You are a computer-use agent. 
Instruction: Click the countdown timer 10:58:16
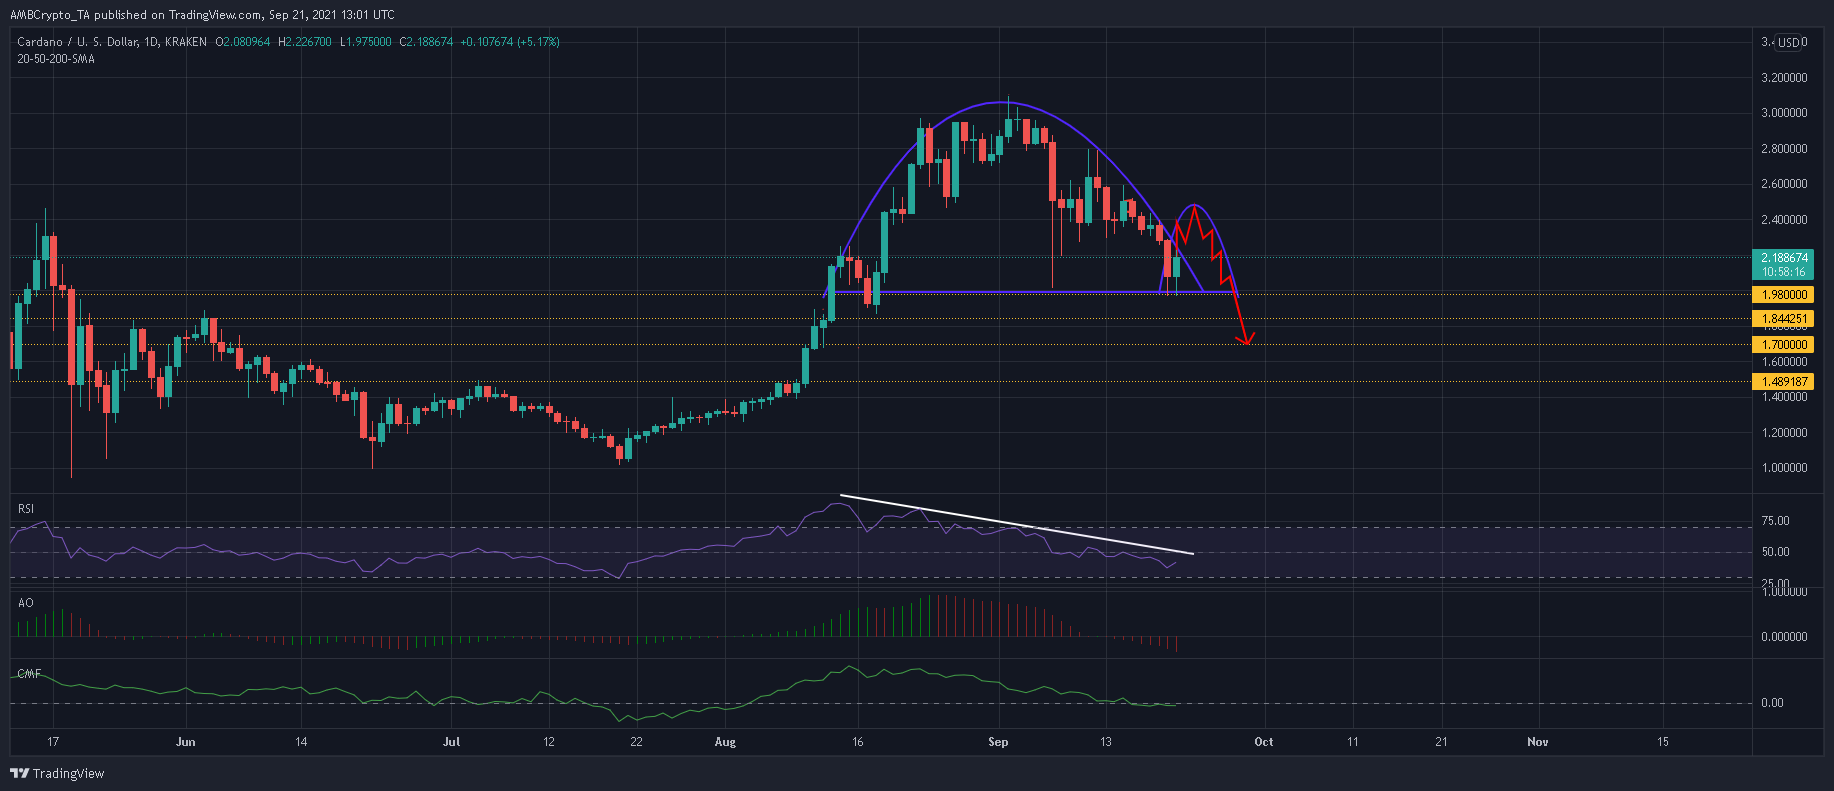1785,272
